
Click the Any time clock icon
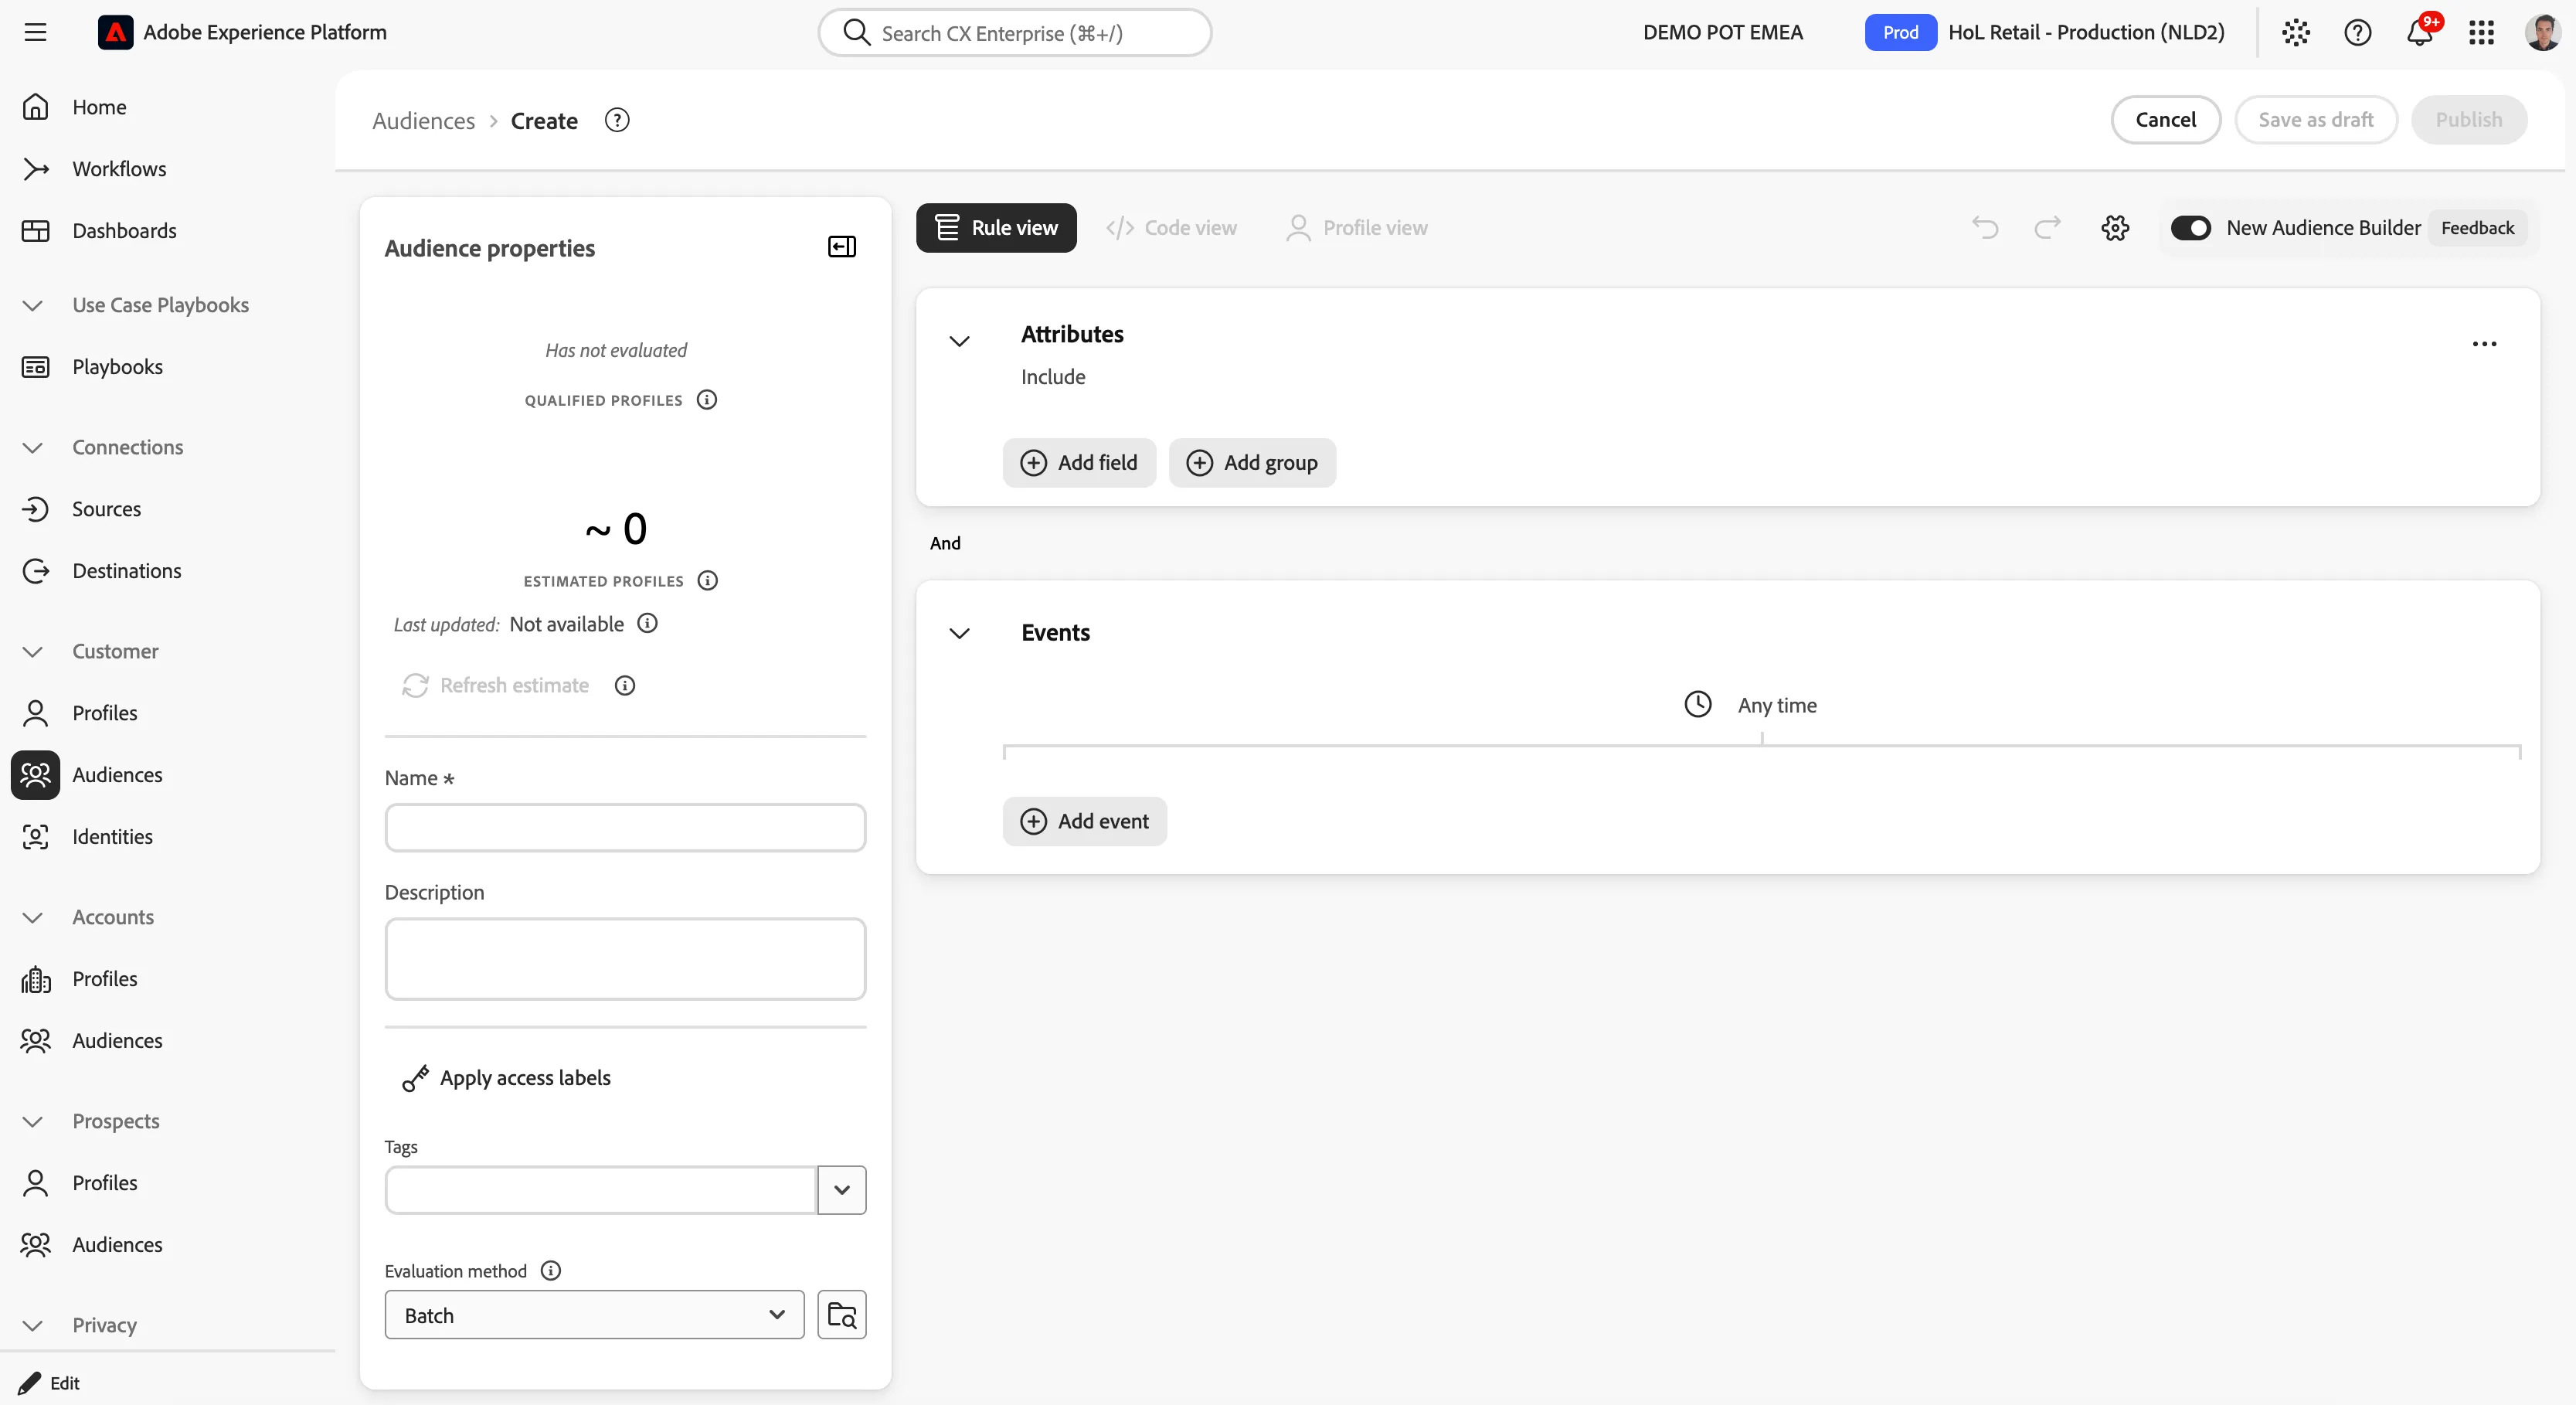1698,704
